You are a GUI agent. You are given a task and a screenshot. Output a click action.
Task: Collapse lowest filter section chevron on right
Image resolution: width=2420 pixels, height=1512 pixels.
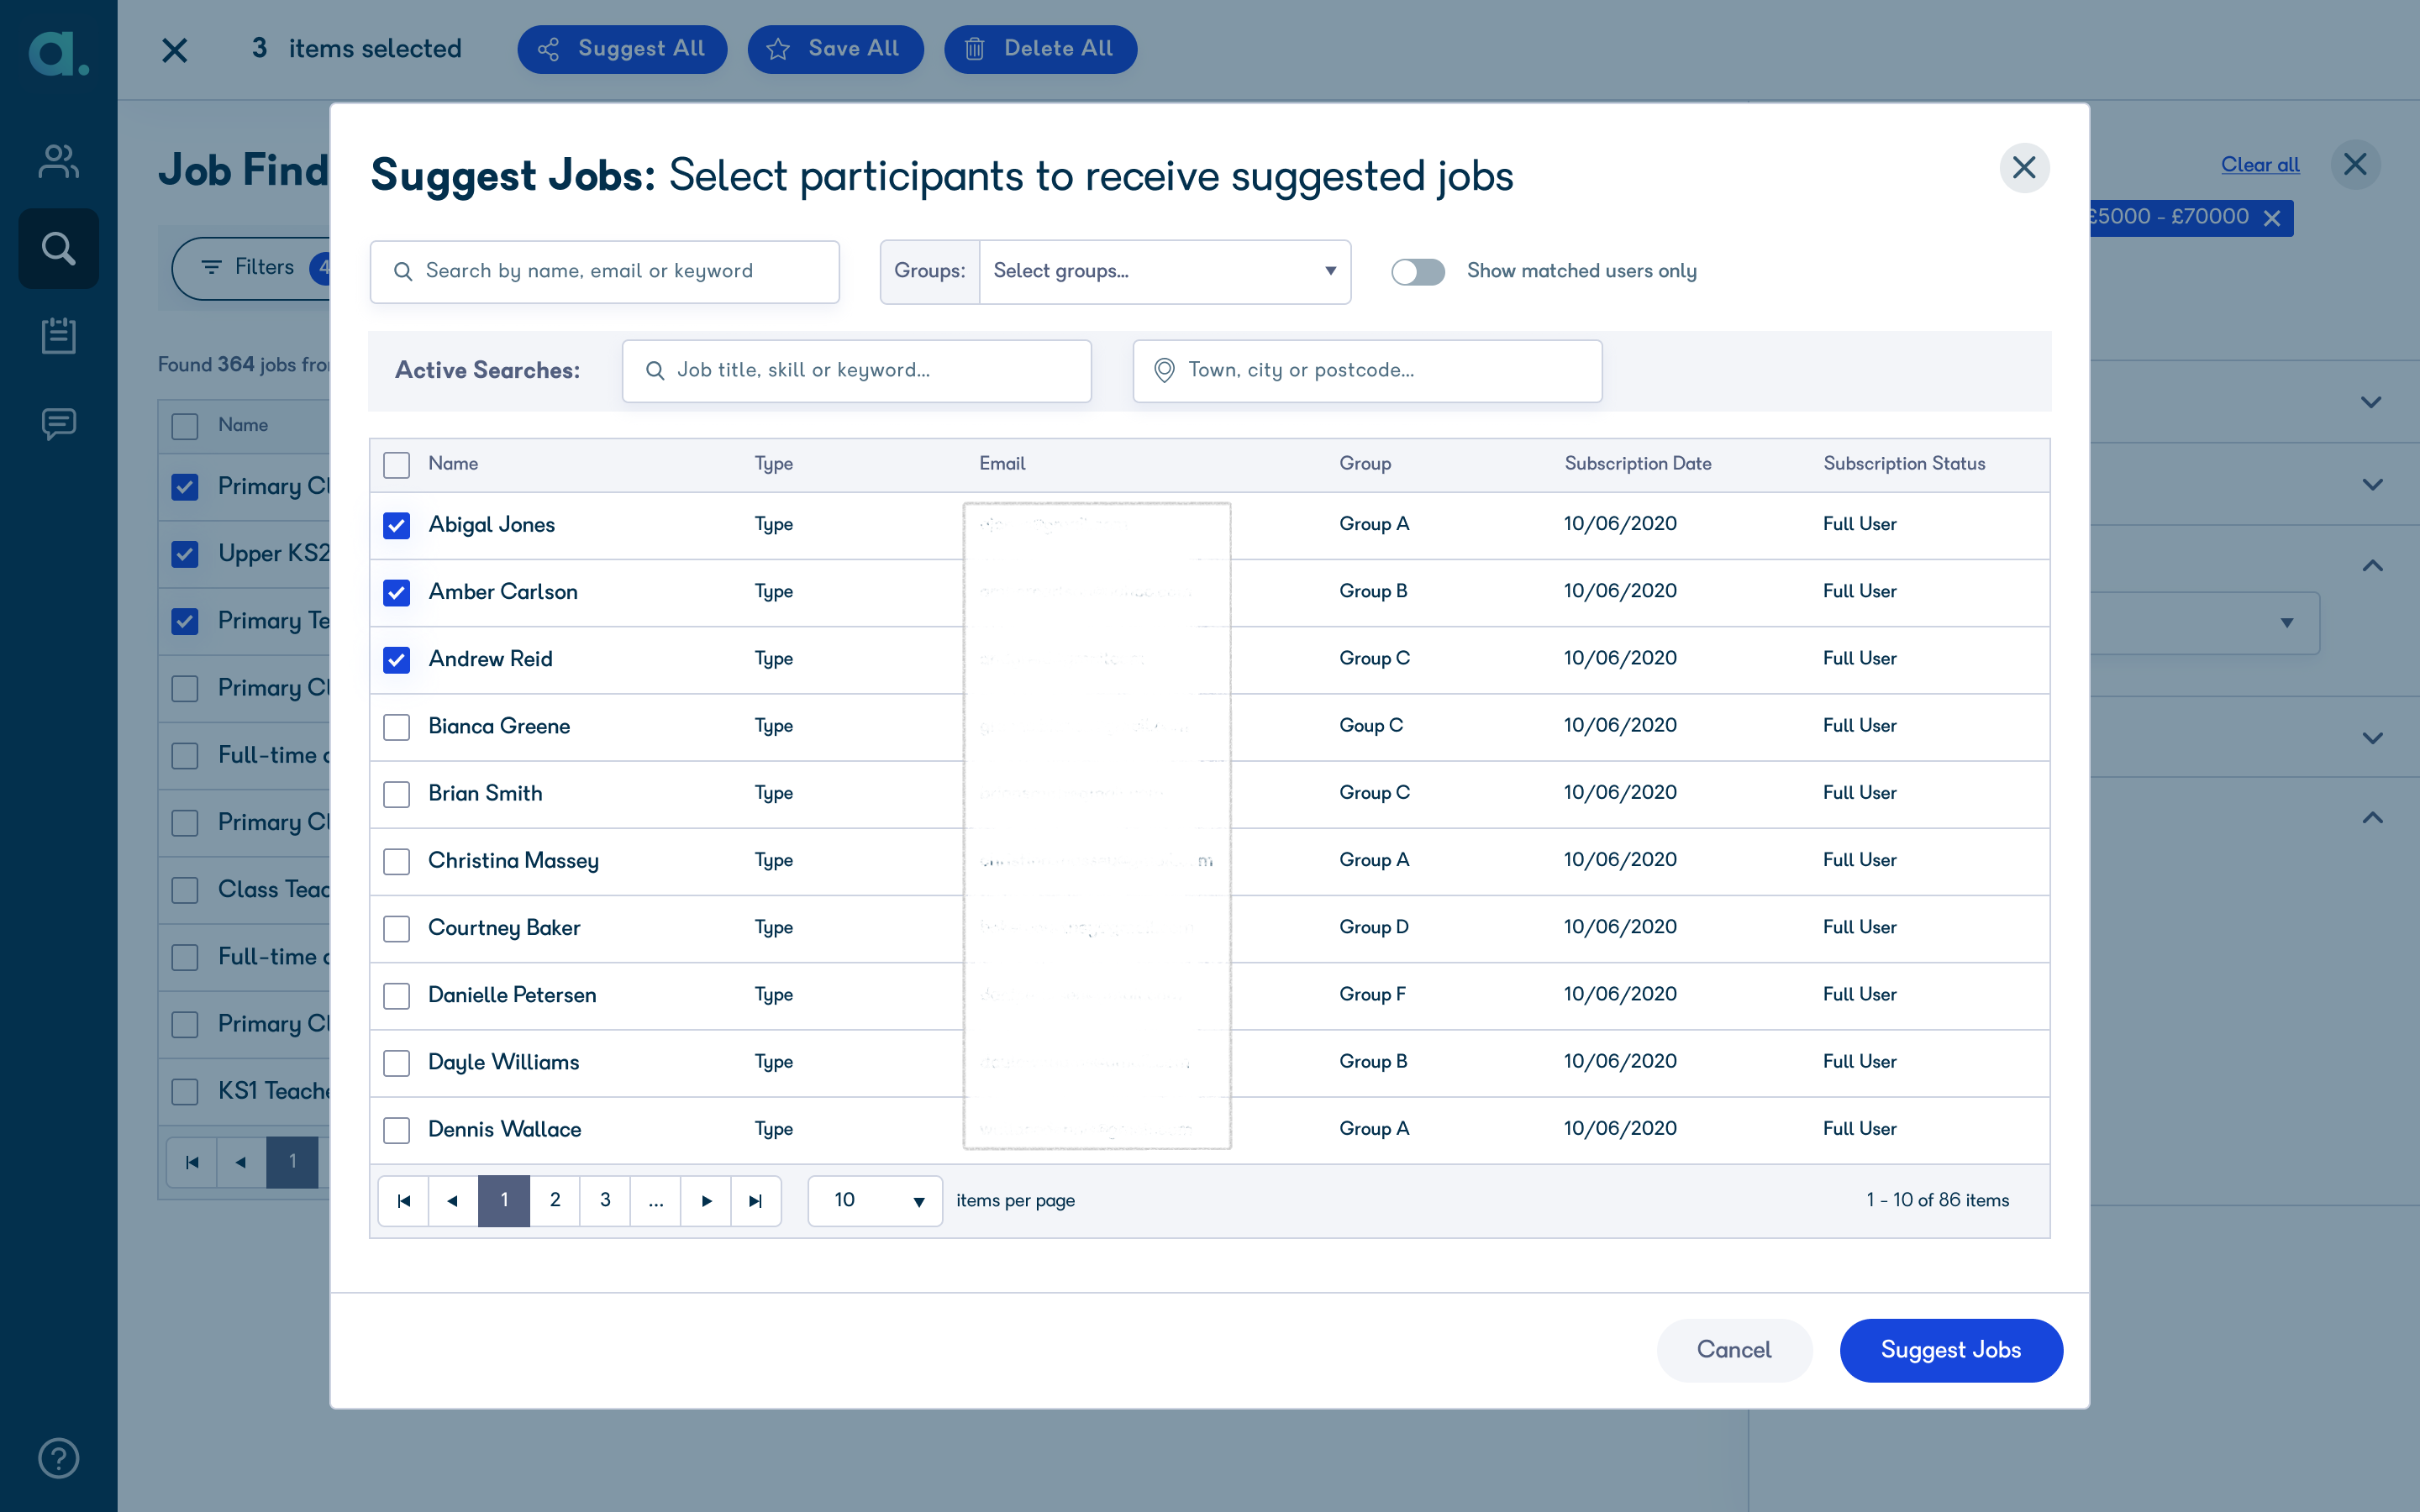pos(2371,818)
